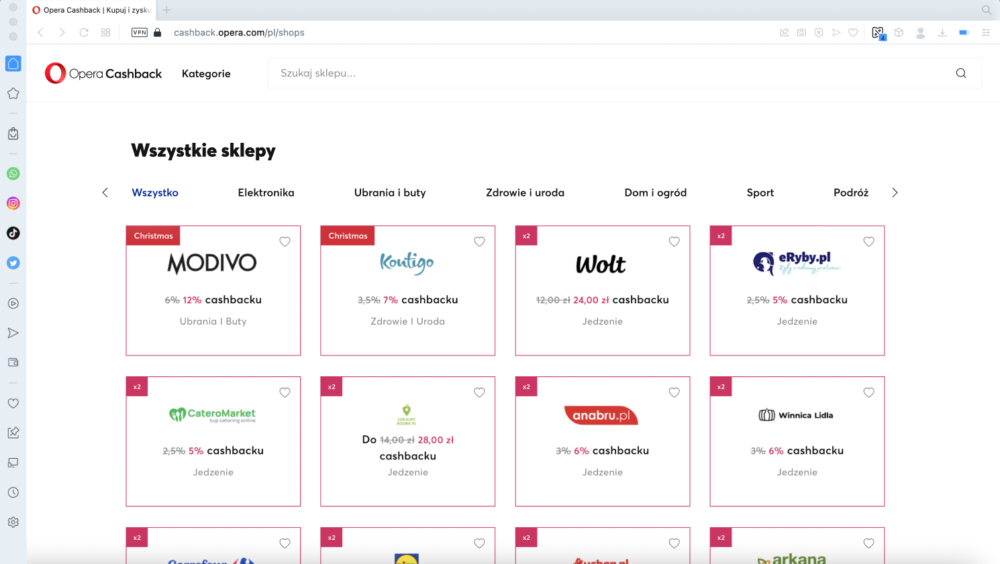
Task: Open WhatsApp in the Opera sidebar
Action: click(13, 174)
